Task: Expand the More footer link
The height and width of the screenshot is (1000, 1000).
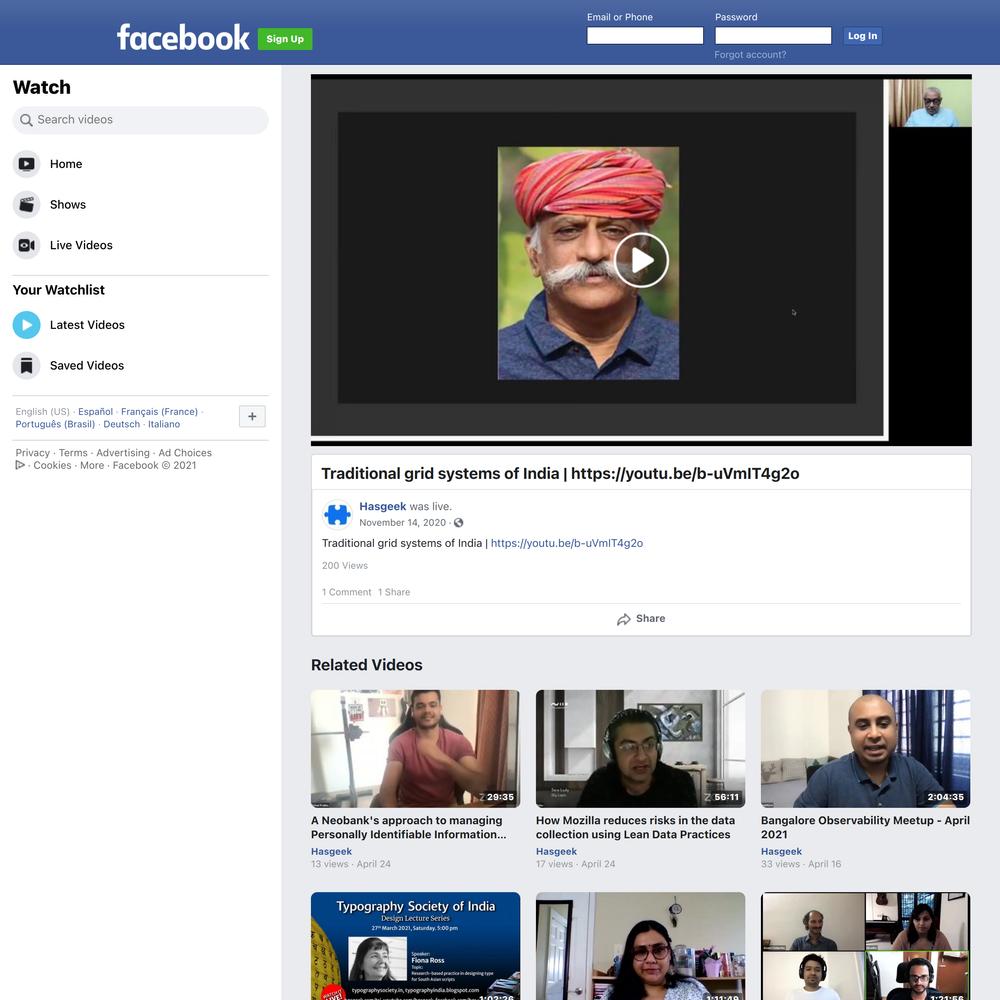Action: (x=92, y=466)
